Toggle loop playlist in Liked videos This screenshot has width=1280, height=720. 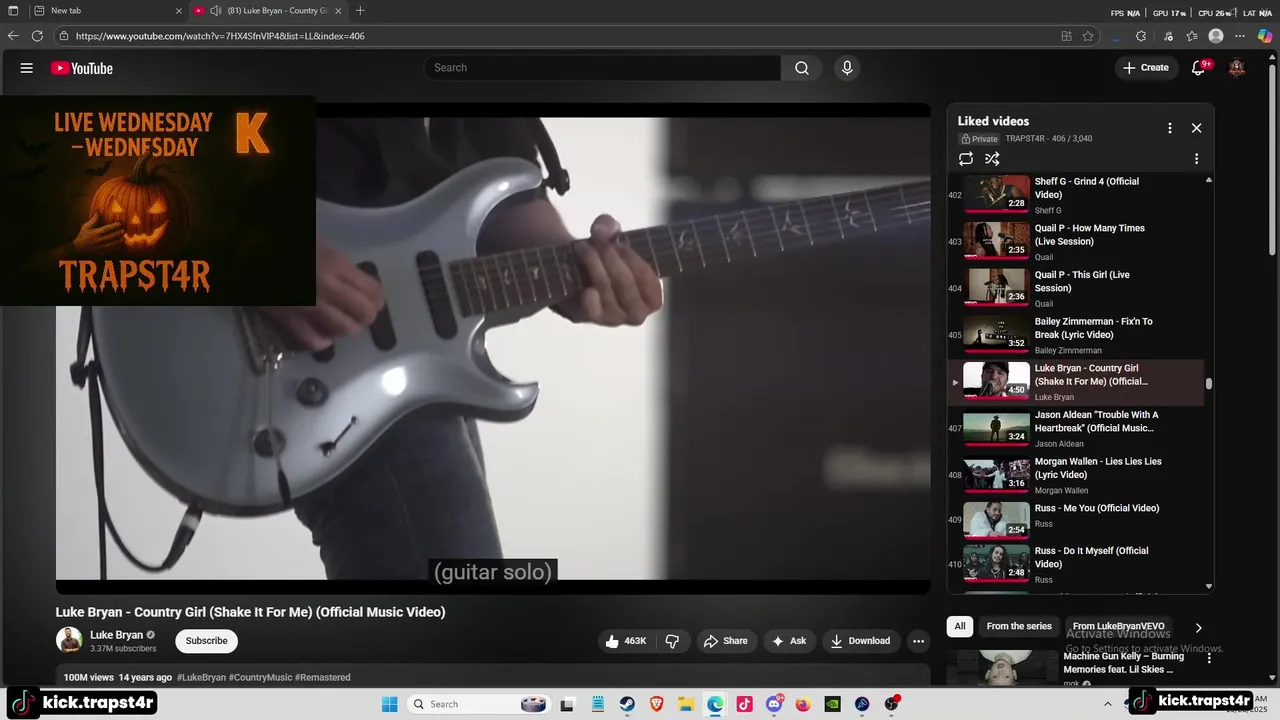(966, 159)
